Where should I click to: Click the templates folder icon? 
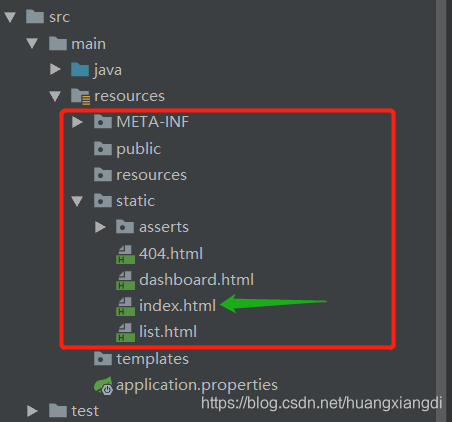(x=103, y=359)
